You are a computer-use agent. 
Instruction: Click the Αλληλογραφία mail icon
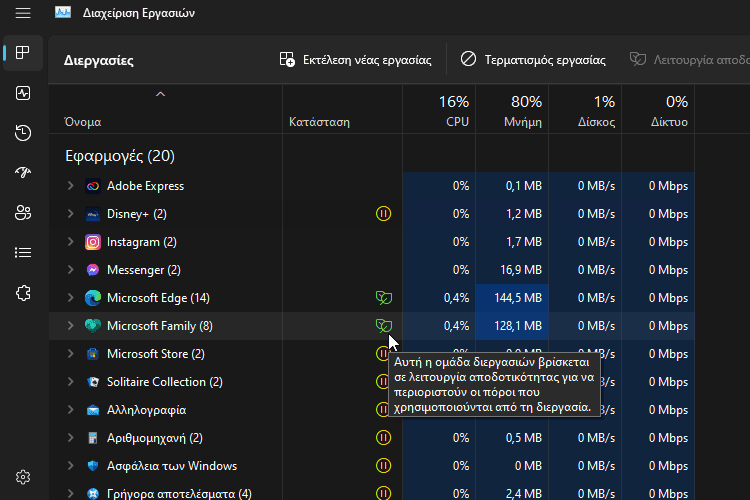click(x=93, y=410)
